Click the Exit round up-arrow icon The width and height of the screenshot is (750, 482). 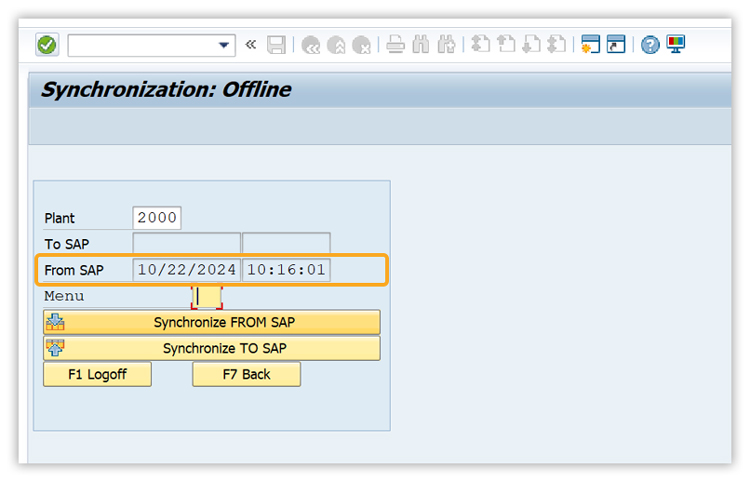click(336, 45)
